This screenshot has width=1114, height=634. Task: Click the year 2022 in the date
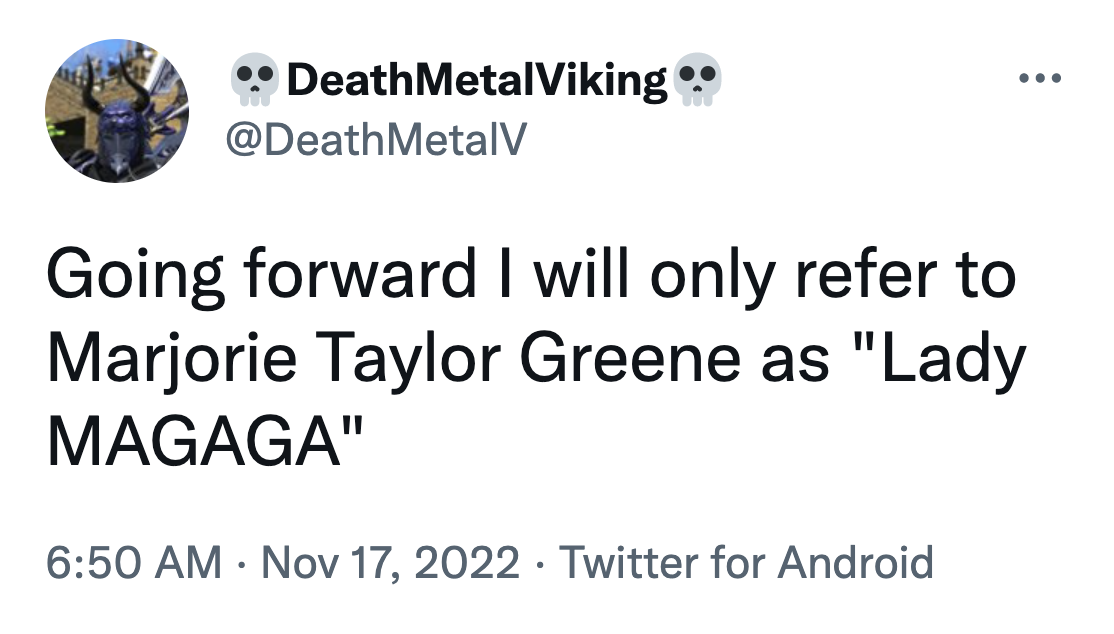(x=472, y=563)
